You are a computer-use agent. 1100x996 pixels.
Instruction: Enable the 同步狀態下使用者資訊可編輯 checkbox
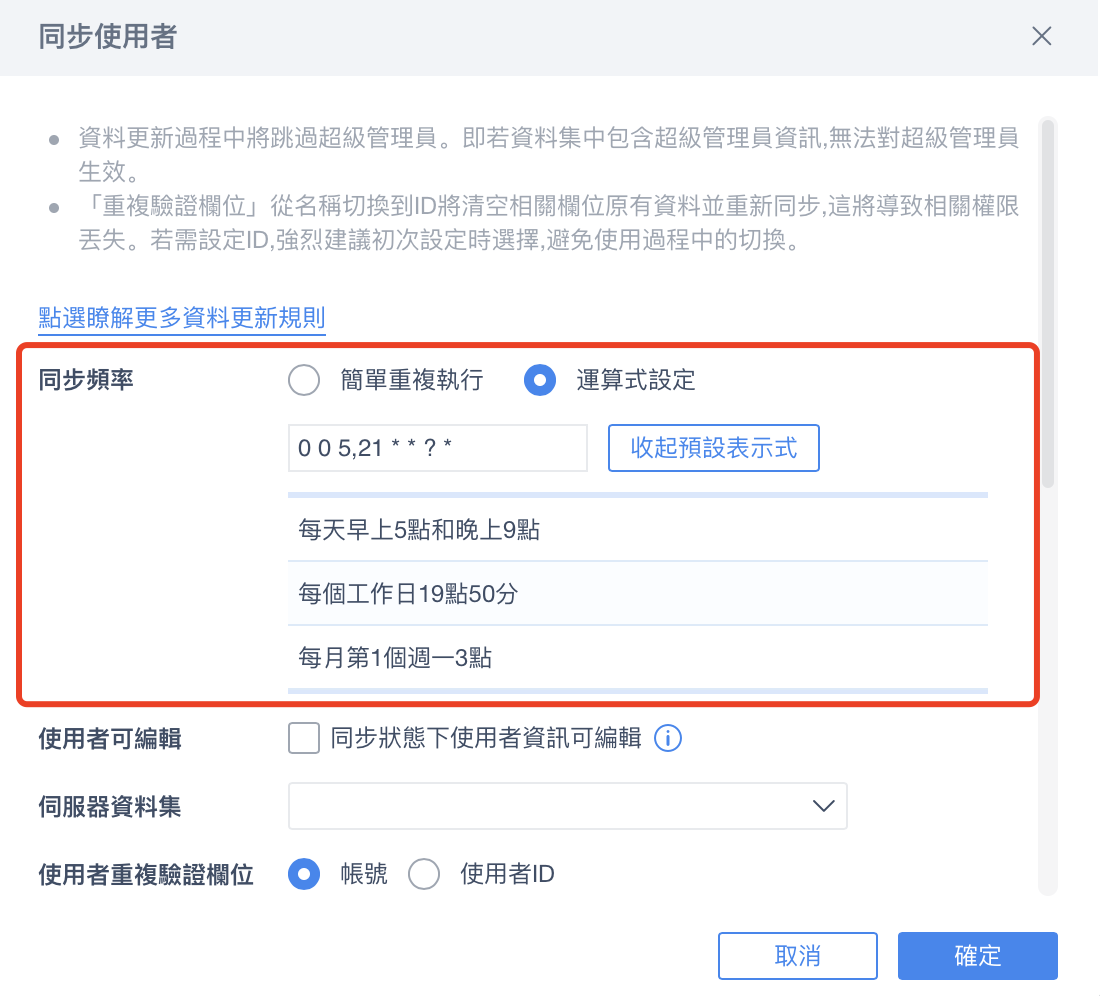click(x=304, y=738)
